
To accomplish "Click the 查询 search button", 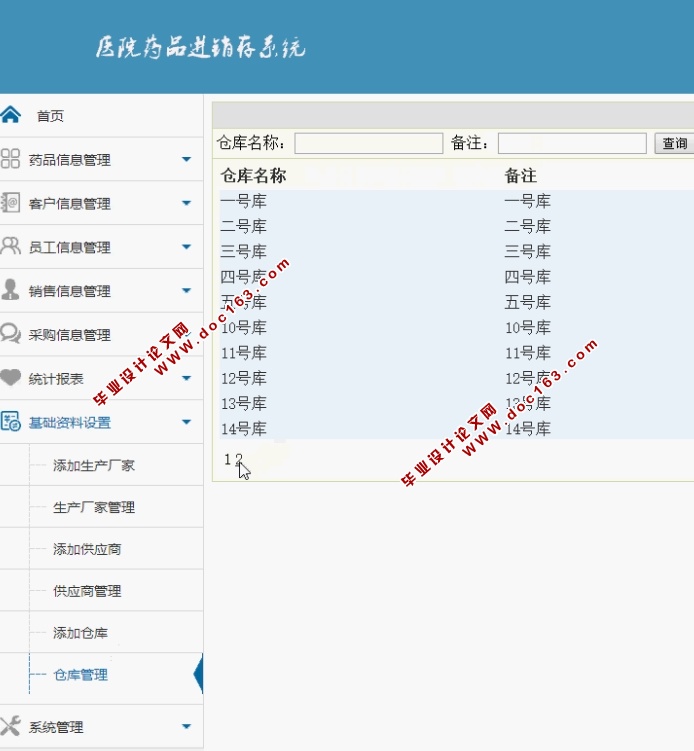I will (x=674, y=143).
